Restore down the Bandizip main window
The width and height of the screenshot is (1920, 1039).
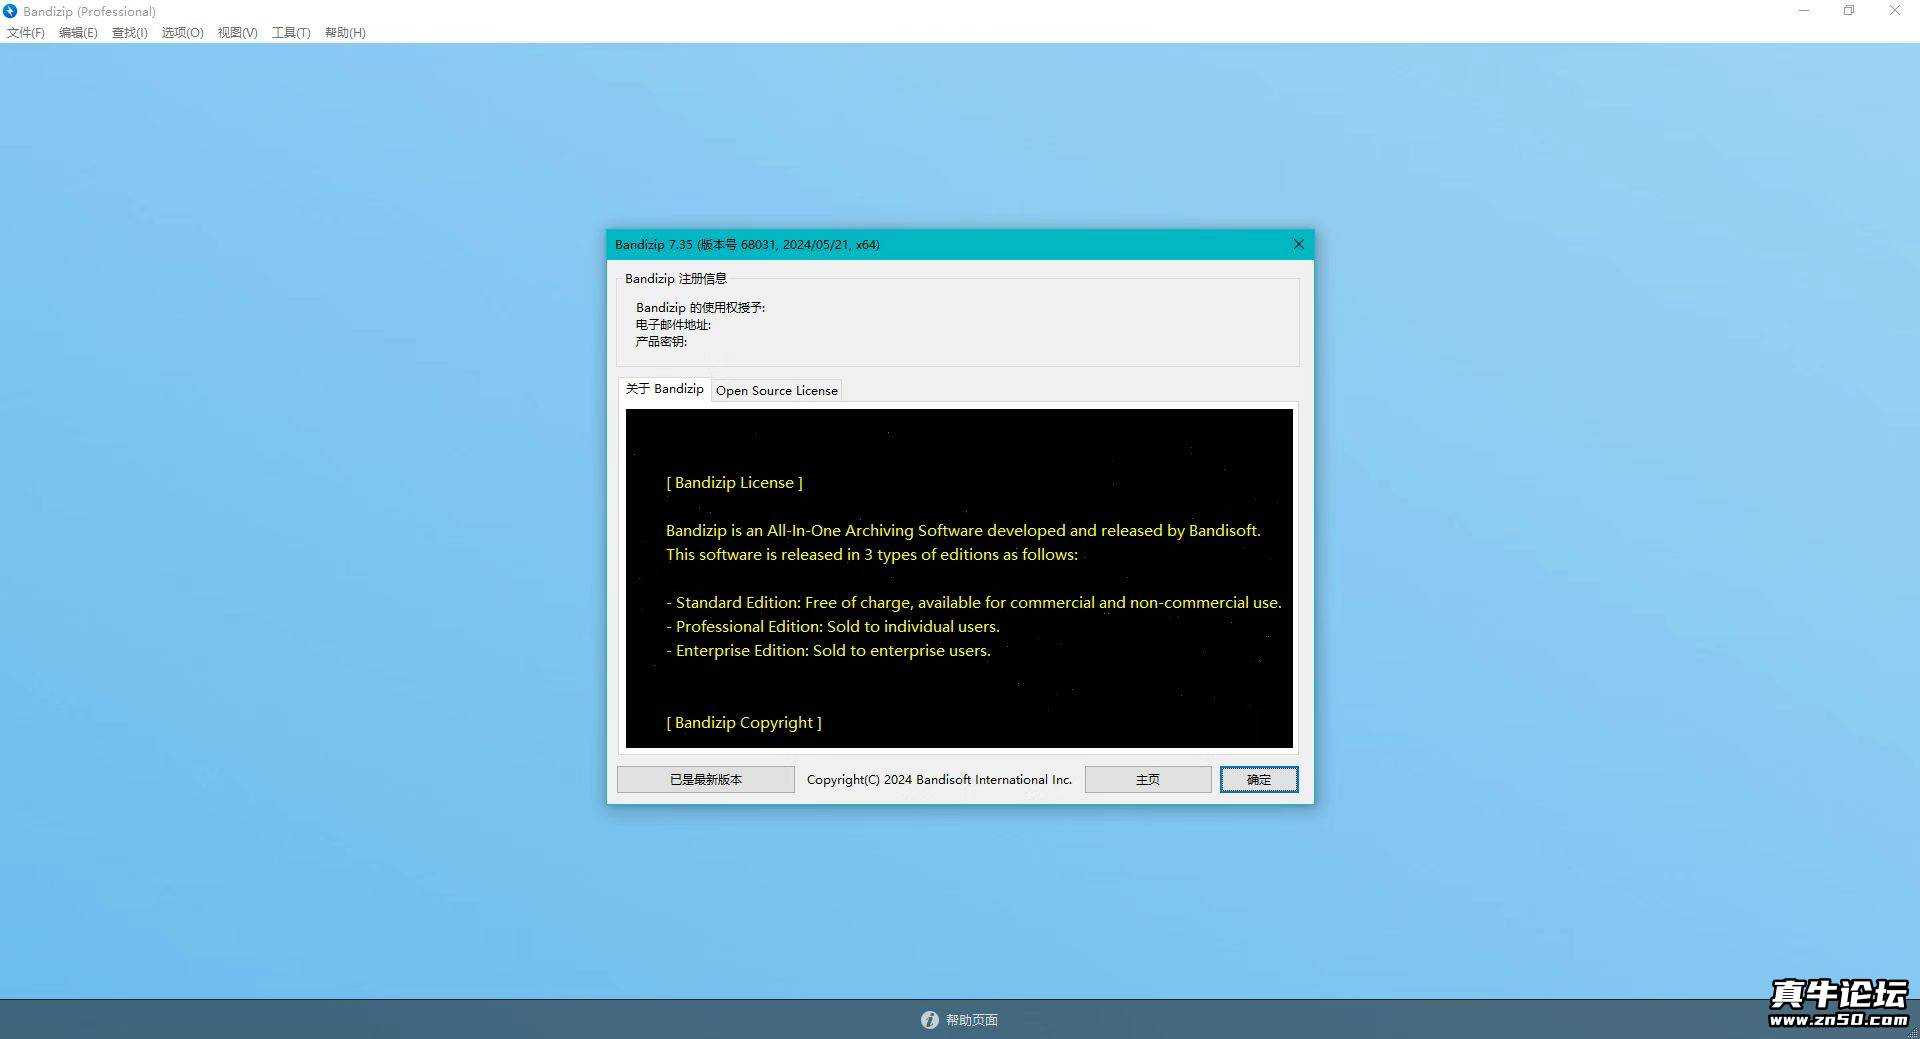pos(1849,11)
